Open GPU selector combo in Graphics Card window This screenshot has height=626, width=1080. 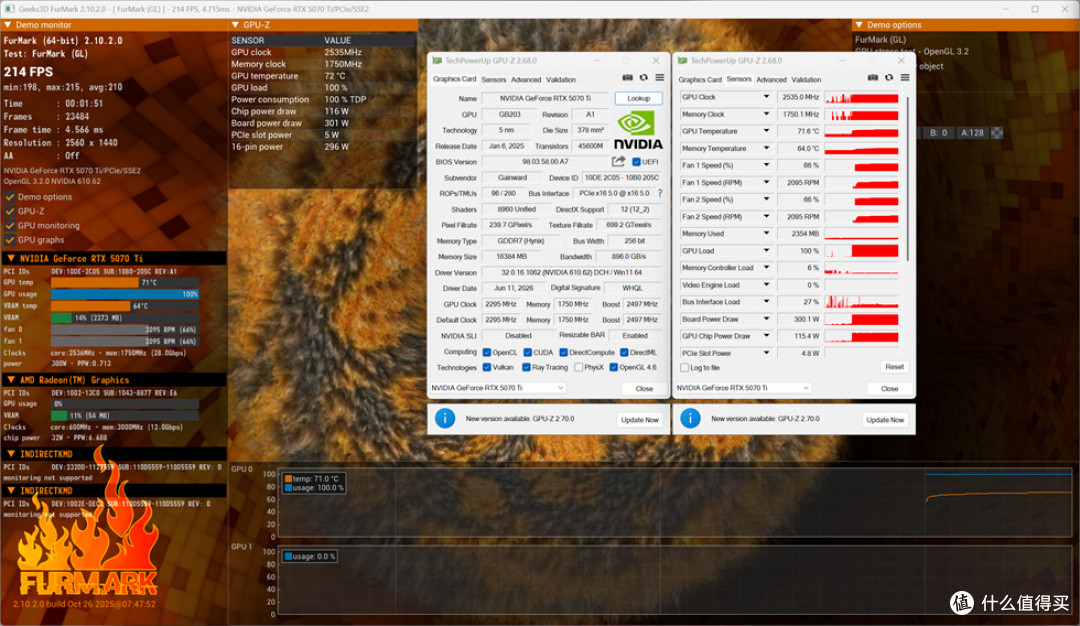click(x=497, y=388)
